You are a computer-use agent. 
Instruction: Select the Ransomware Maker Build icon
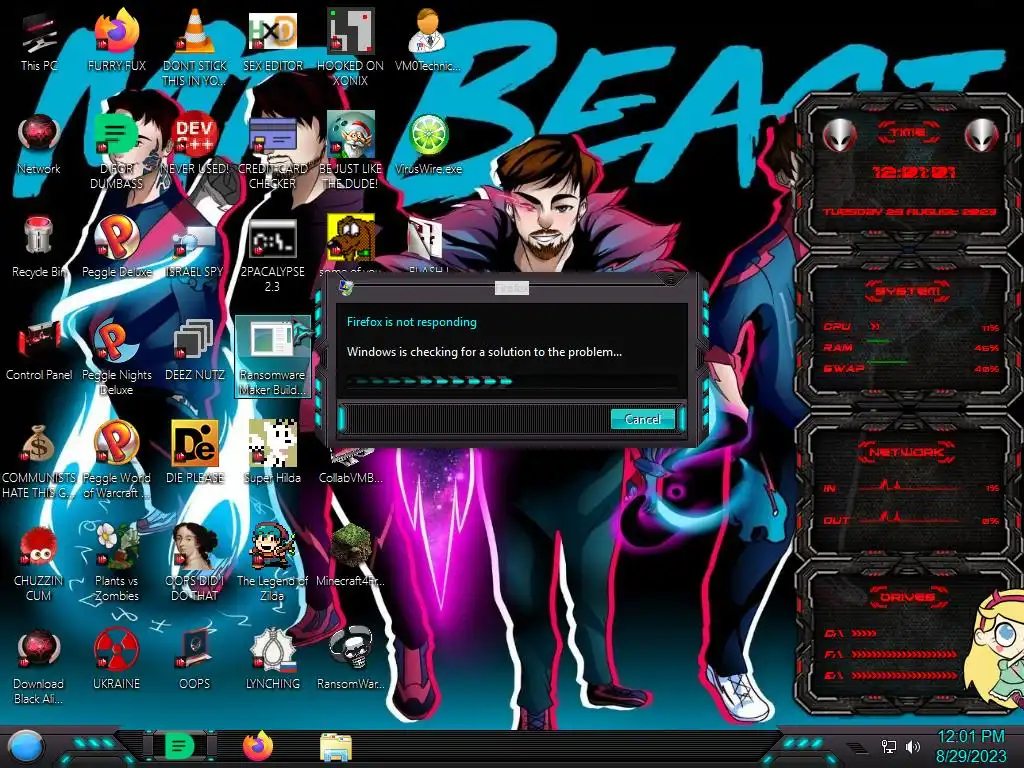[272, 357]
